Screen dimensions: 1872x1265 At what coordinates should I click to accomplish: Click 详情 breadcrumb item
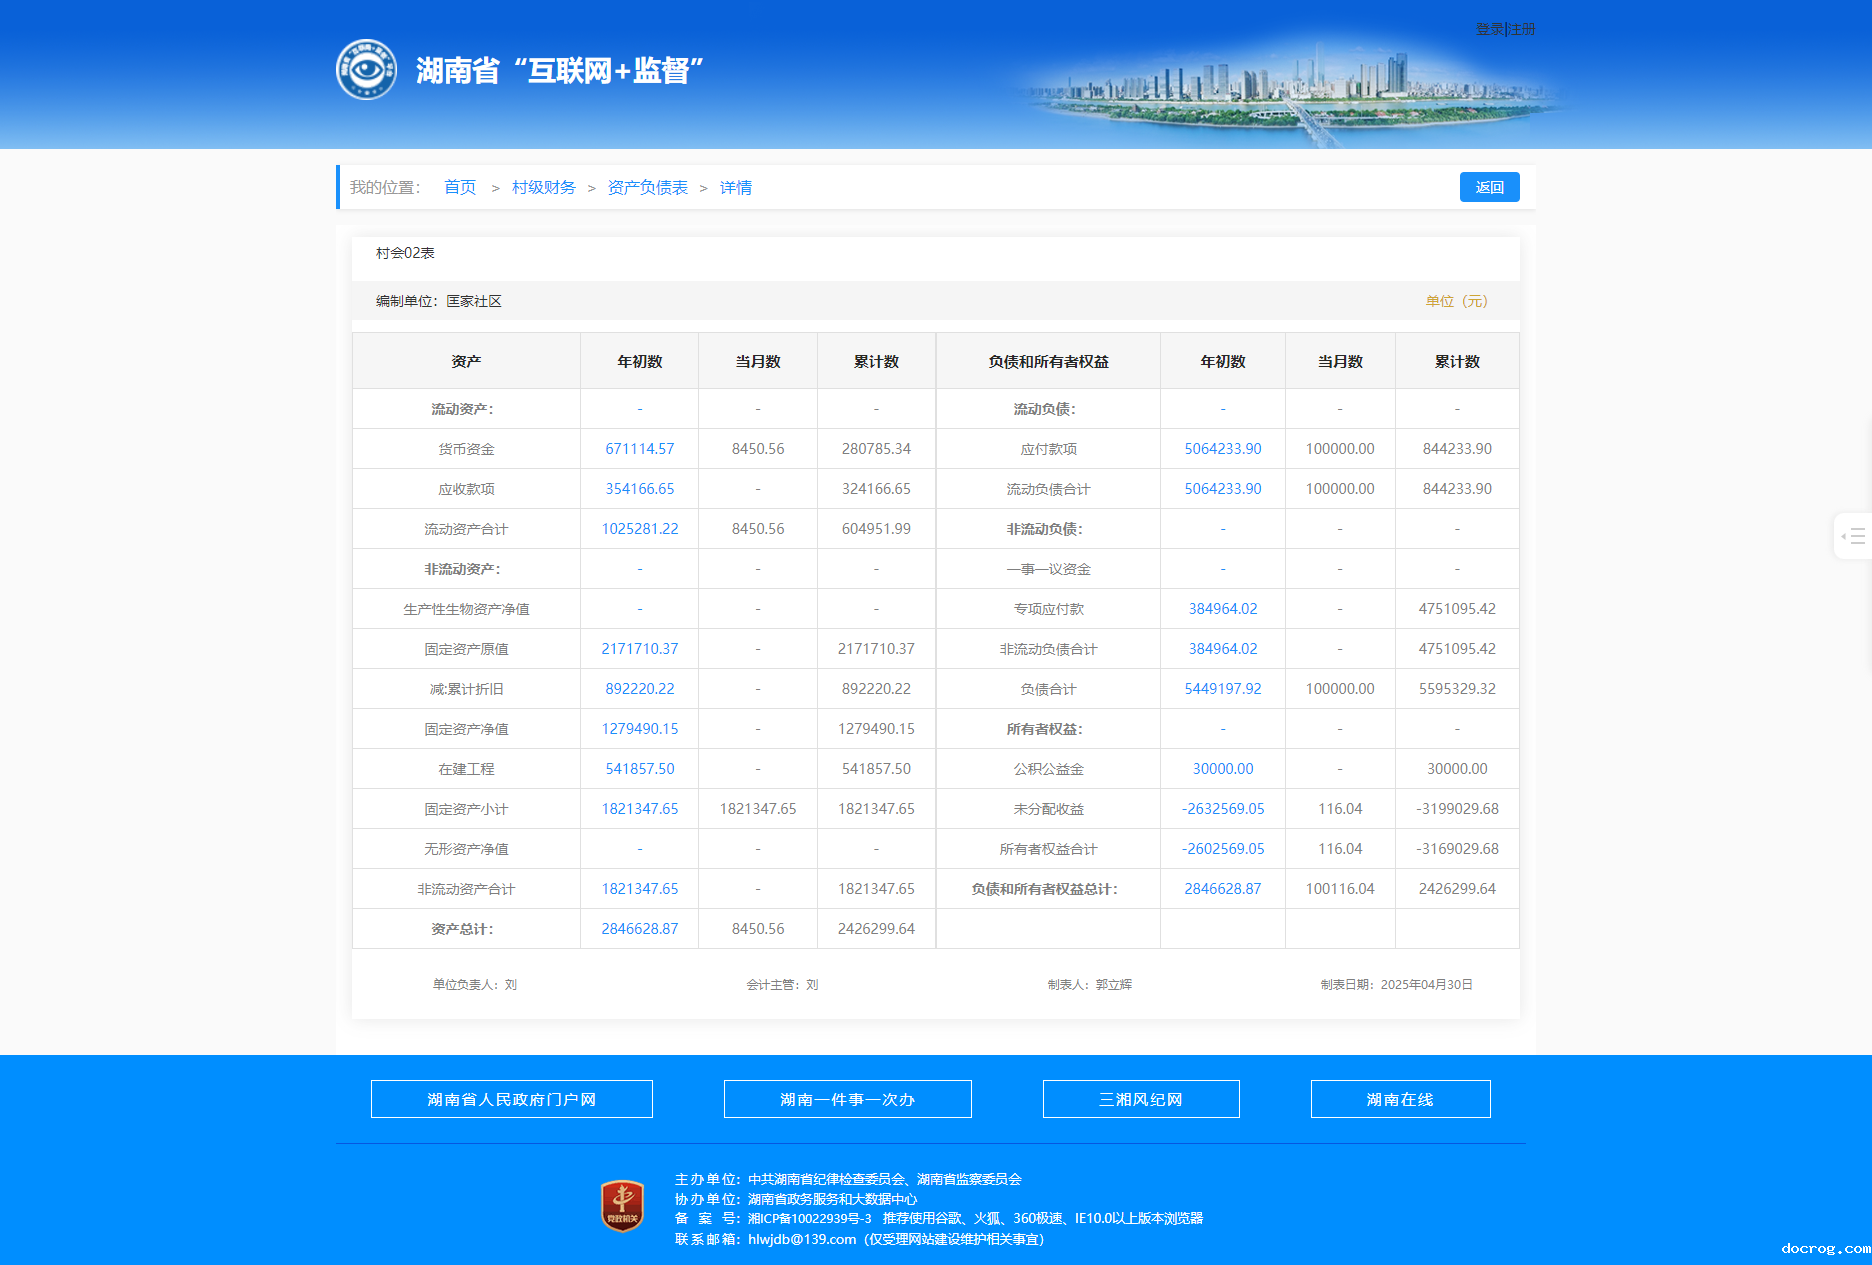(735, 188)
